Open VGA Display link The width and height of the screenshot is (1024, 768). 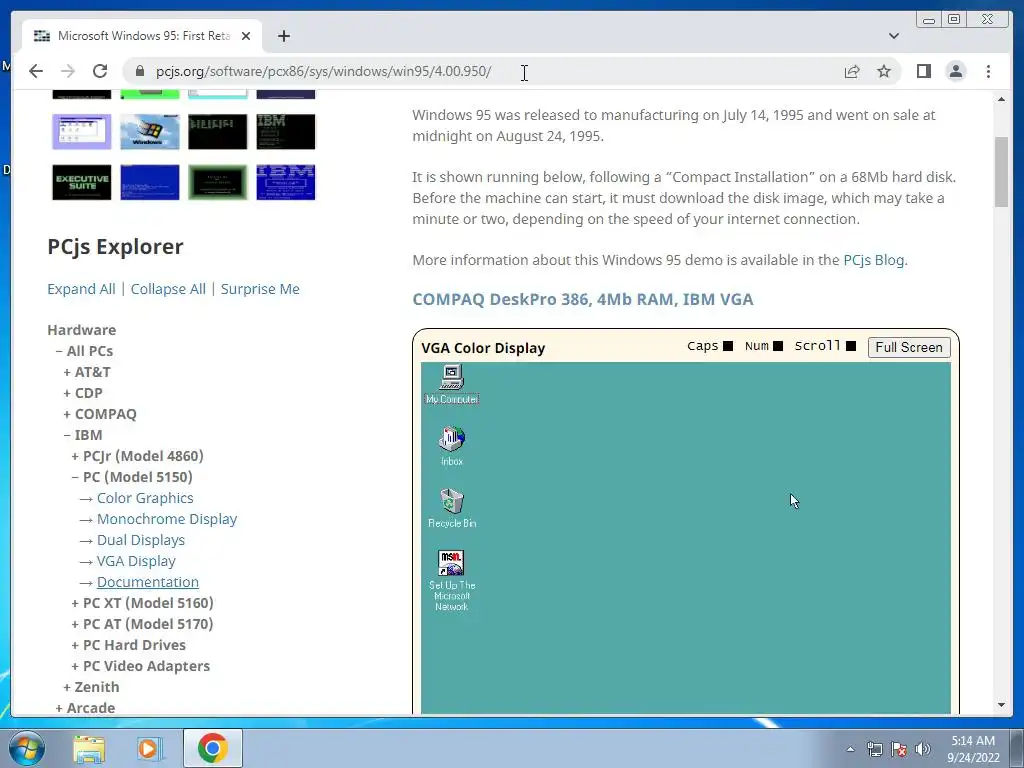point(136,560)
